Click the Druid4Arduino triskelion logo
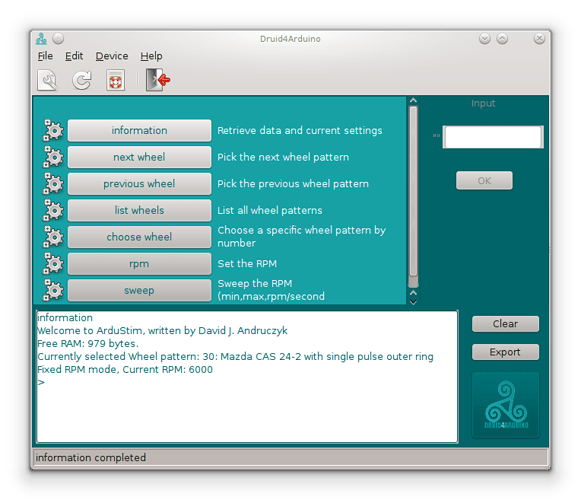Image resolution: width=581 pixels, height=500 pixels. click(506, 405)
